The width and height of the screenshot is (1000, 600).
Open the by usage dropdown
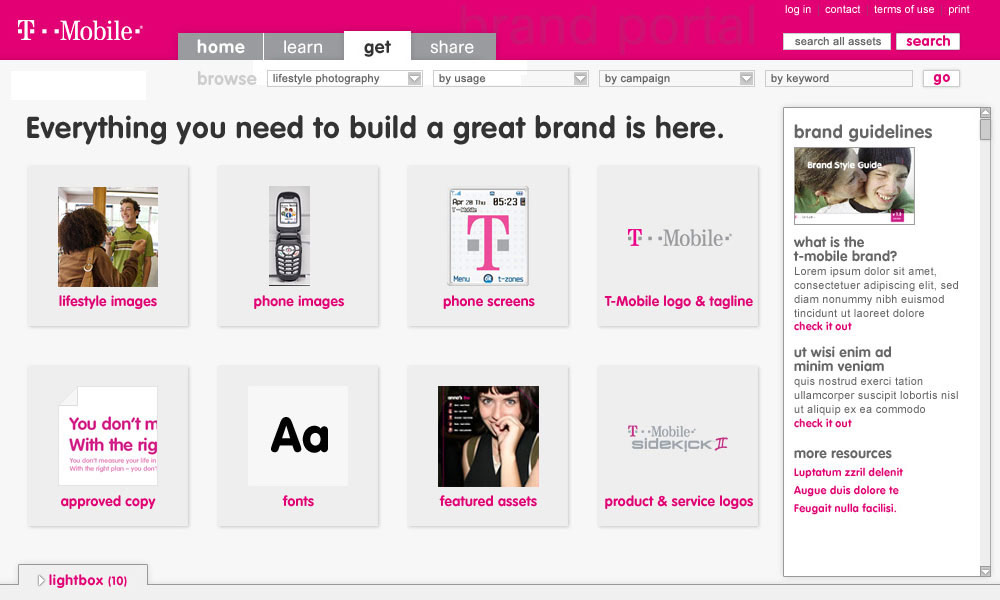pos(511,77)
